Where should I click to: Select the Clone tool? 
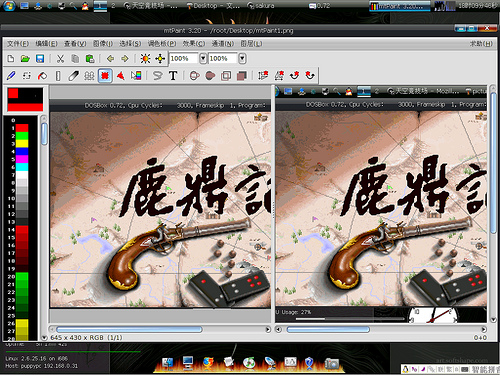pyautogui.click(x=89, y=76)
